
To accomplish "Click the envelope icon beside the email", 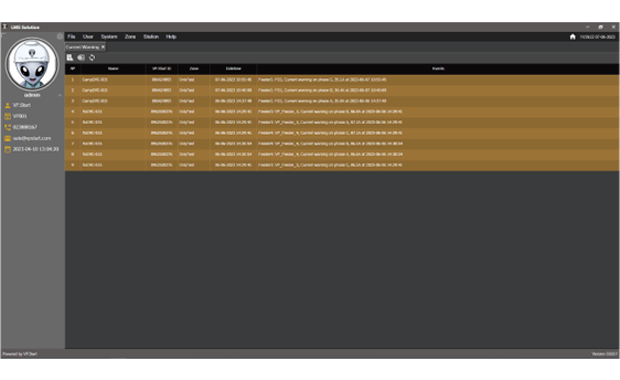I will point(8,138).
